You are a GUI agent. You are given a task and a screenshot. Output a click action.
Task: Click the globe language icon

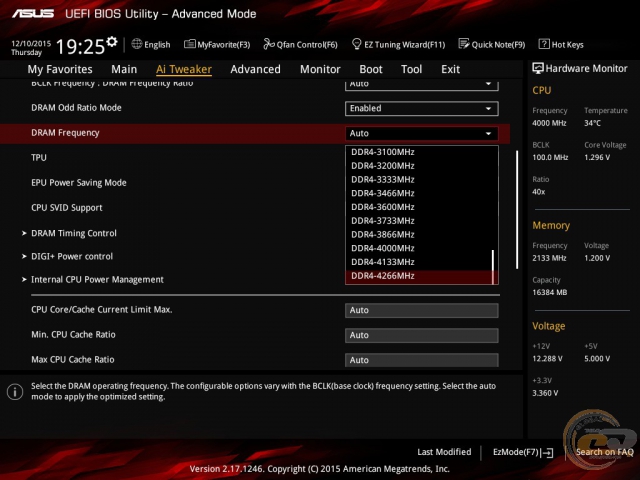(x=137, y=44)
